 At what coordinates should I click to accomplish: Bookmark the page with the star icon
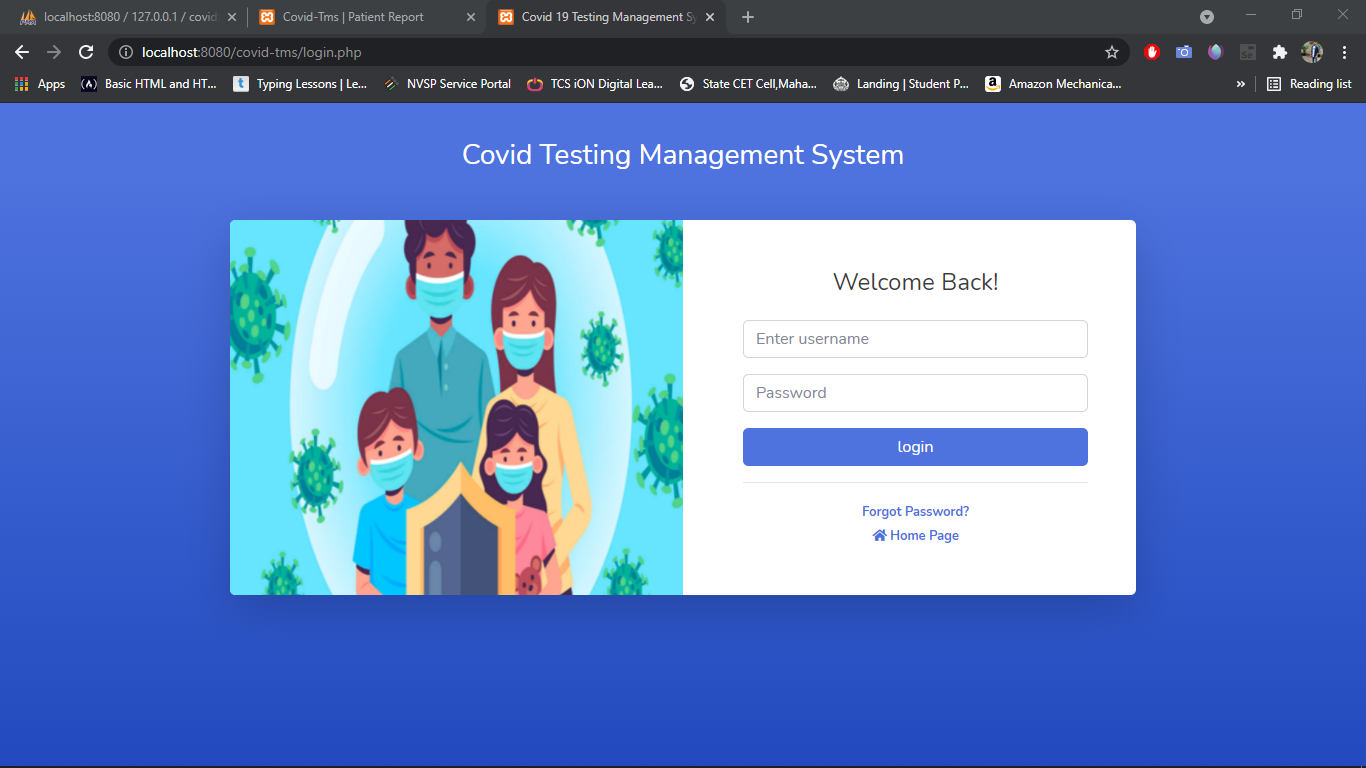[x=1112, y=51]
